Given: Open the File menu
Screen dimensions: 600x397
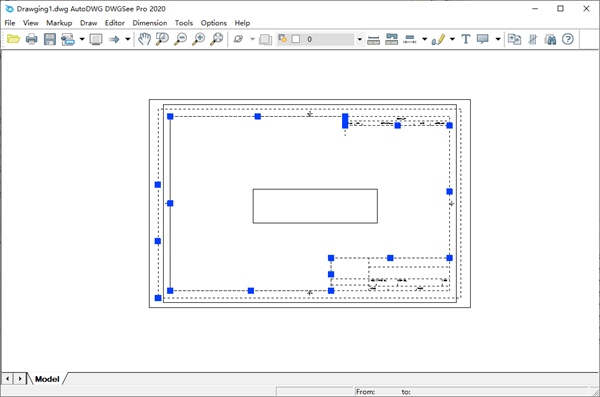Looking at the screenshot, I should coord(10,23).
